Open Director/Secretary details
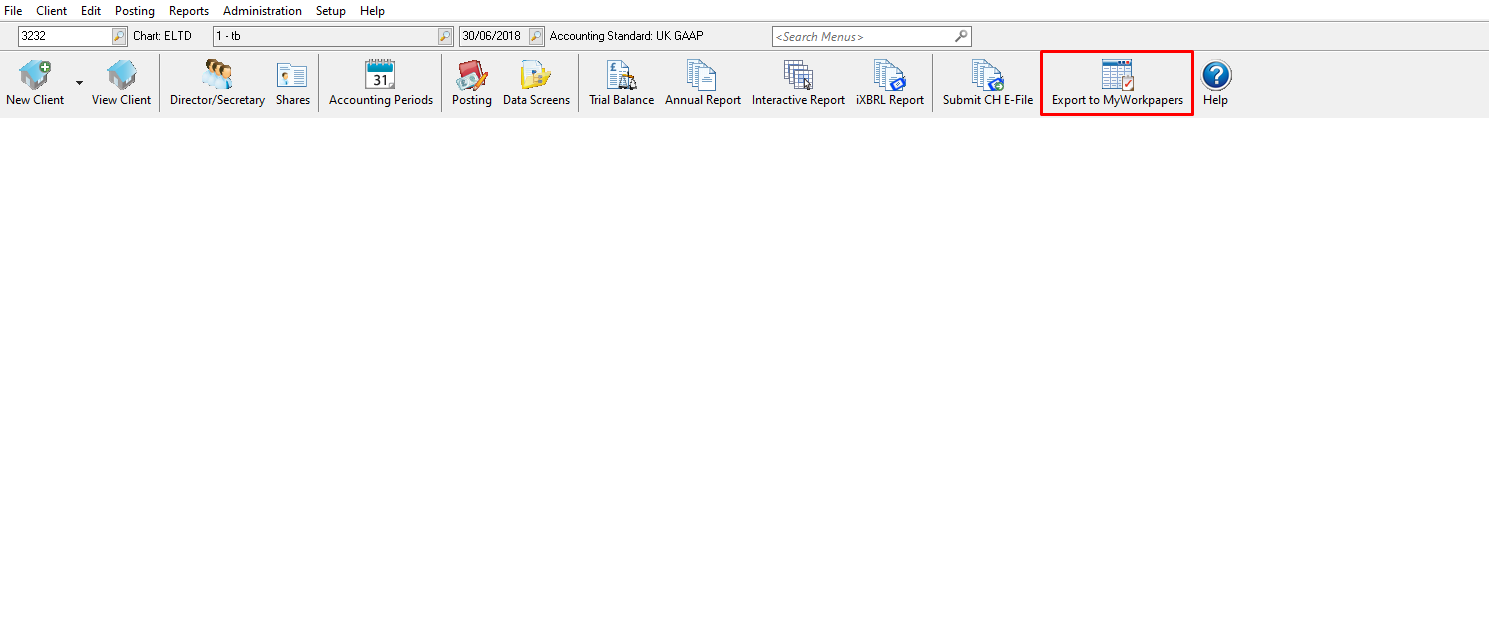 click(216, 80)
